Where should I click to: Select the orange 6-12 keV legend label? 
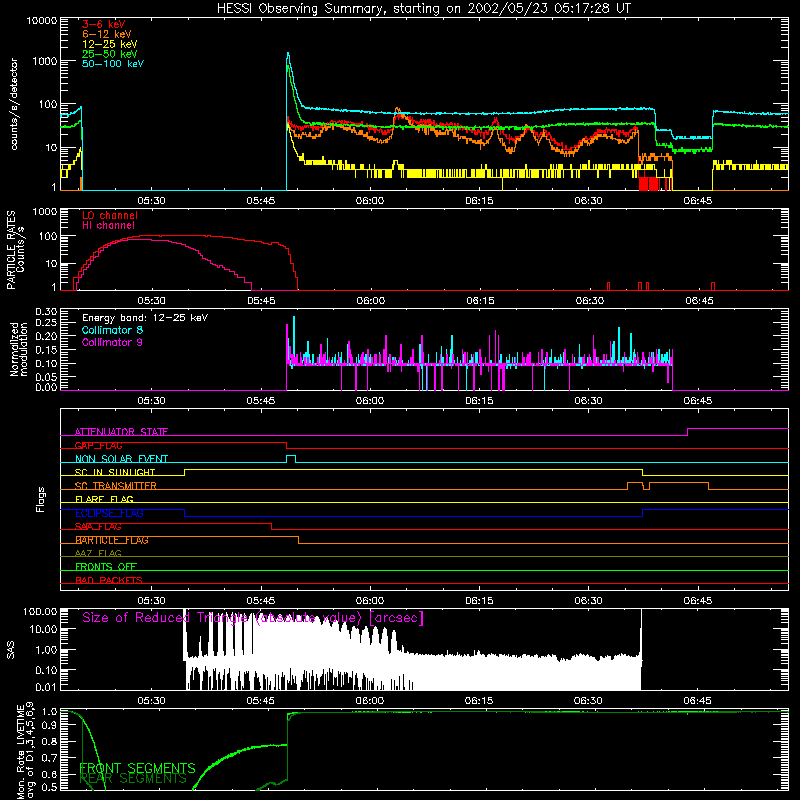click(x=107, y=34)
